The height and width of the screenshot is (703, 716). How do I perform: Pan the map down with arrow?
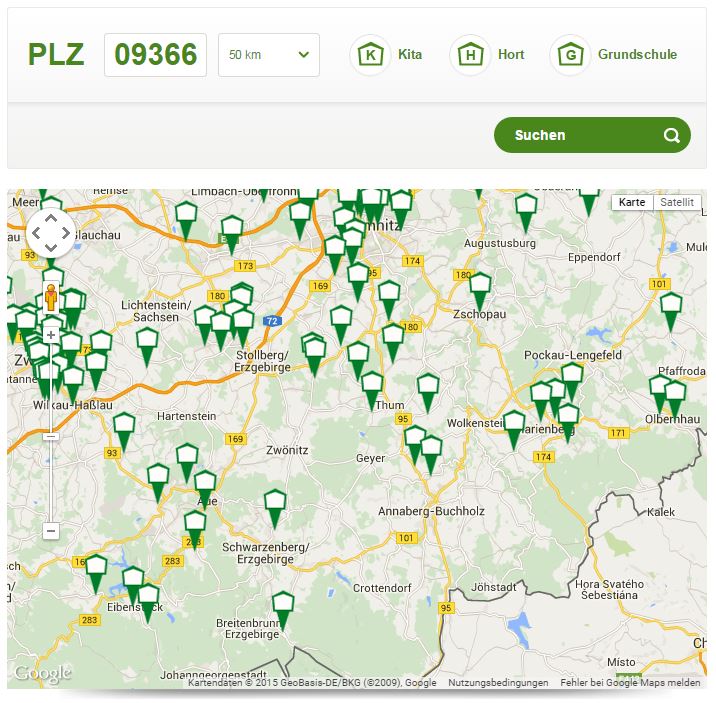[x=51, y=248]
